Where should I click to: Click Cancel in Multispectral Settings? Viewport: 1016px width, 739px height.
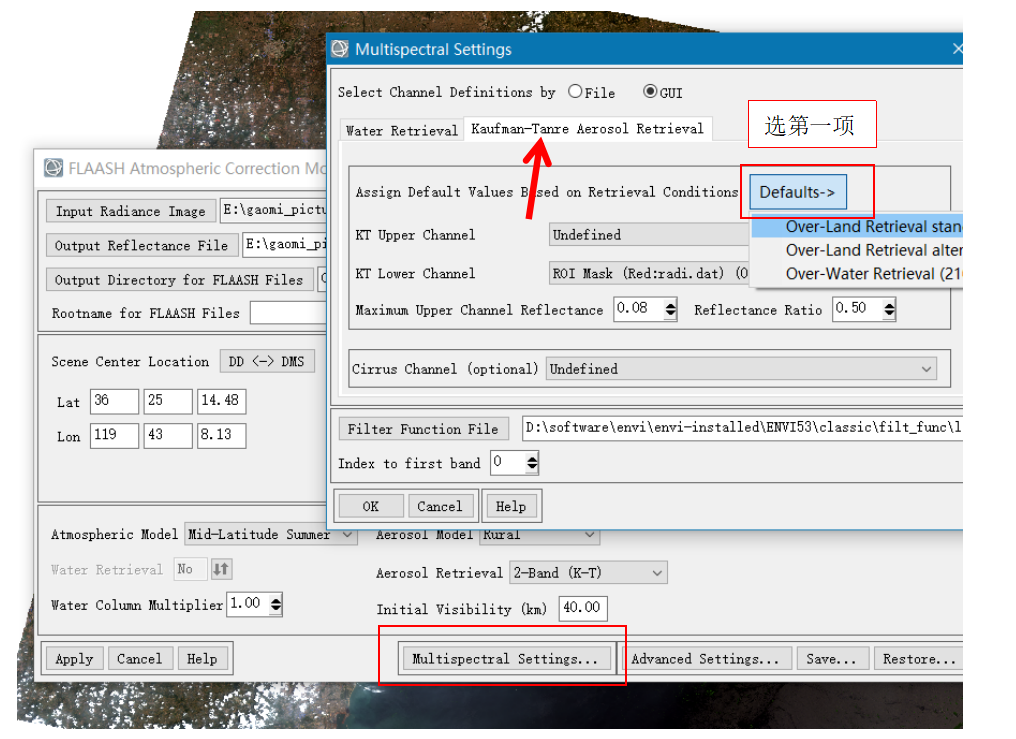[x=440, y=506]
